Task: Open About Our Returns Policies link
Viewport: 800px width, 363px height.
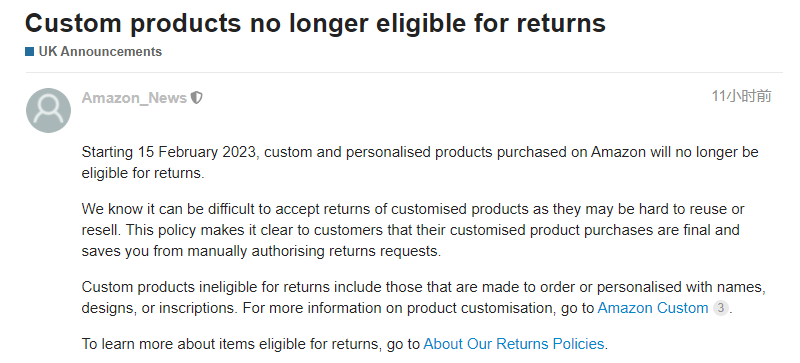Action: 514,344
